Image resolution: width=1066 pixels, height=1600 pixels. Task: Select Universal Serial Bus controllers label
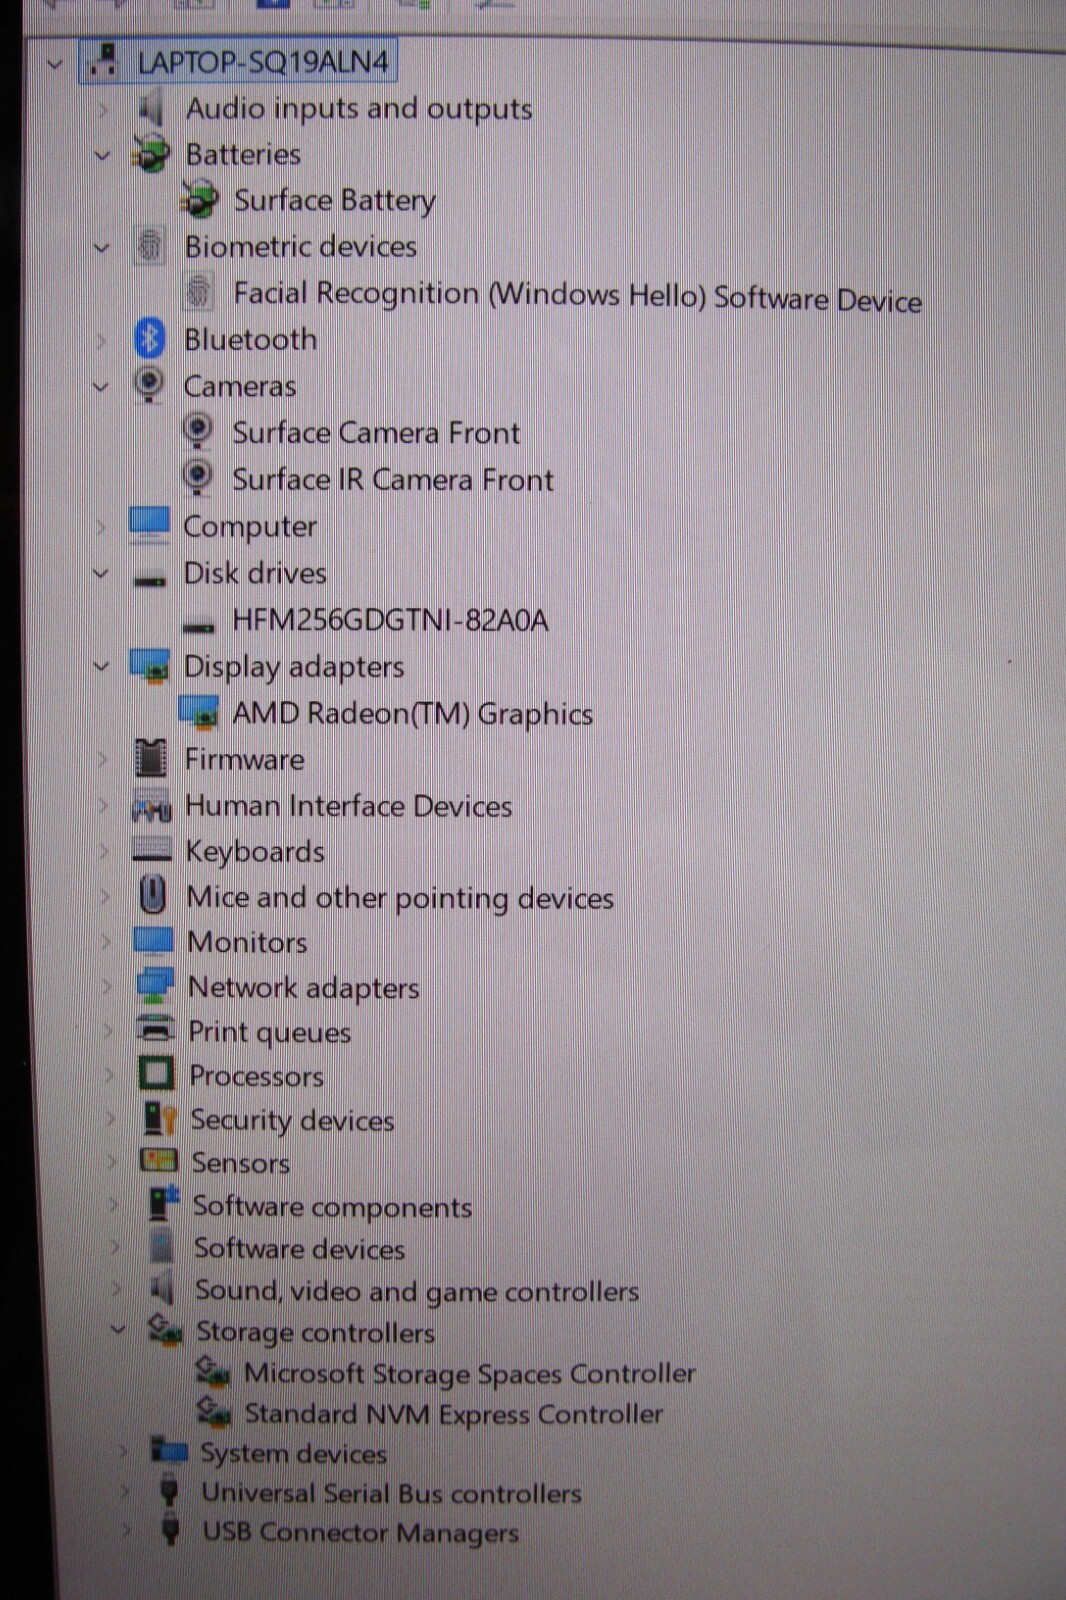click(391, 1493)
